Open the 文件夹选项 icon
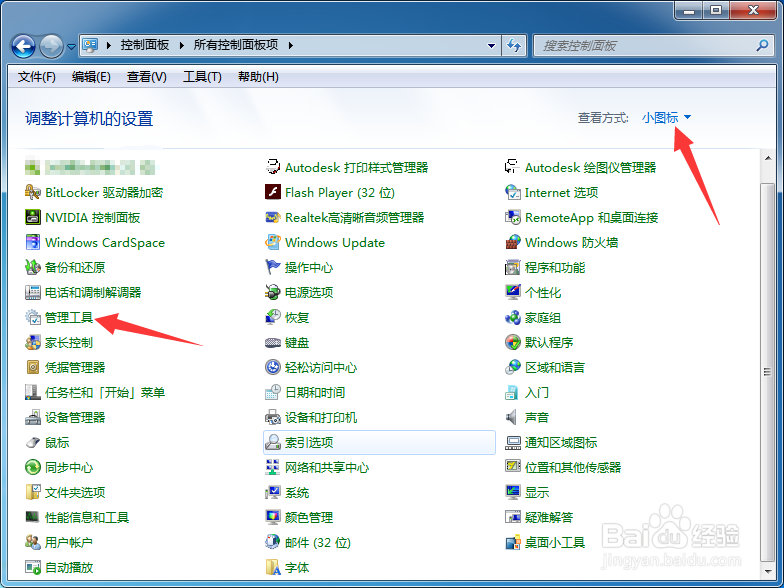784x588 pixels. 32,492
